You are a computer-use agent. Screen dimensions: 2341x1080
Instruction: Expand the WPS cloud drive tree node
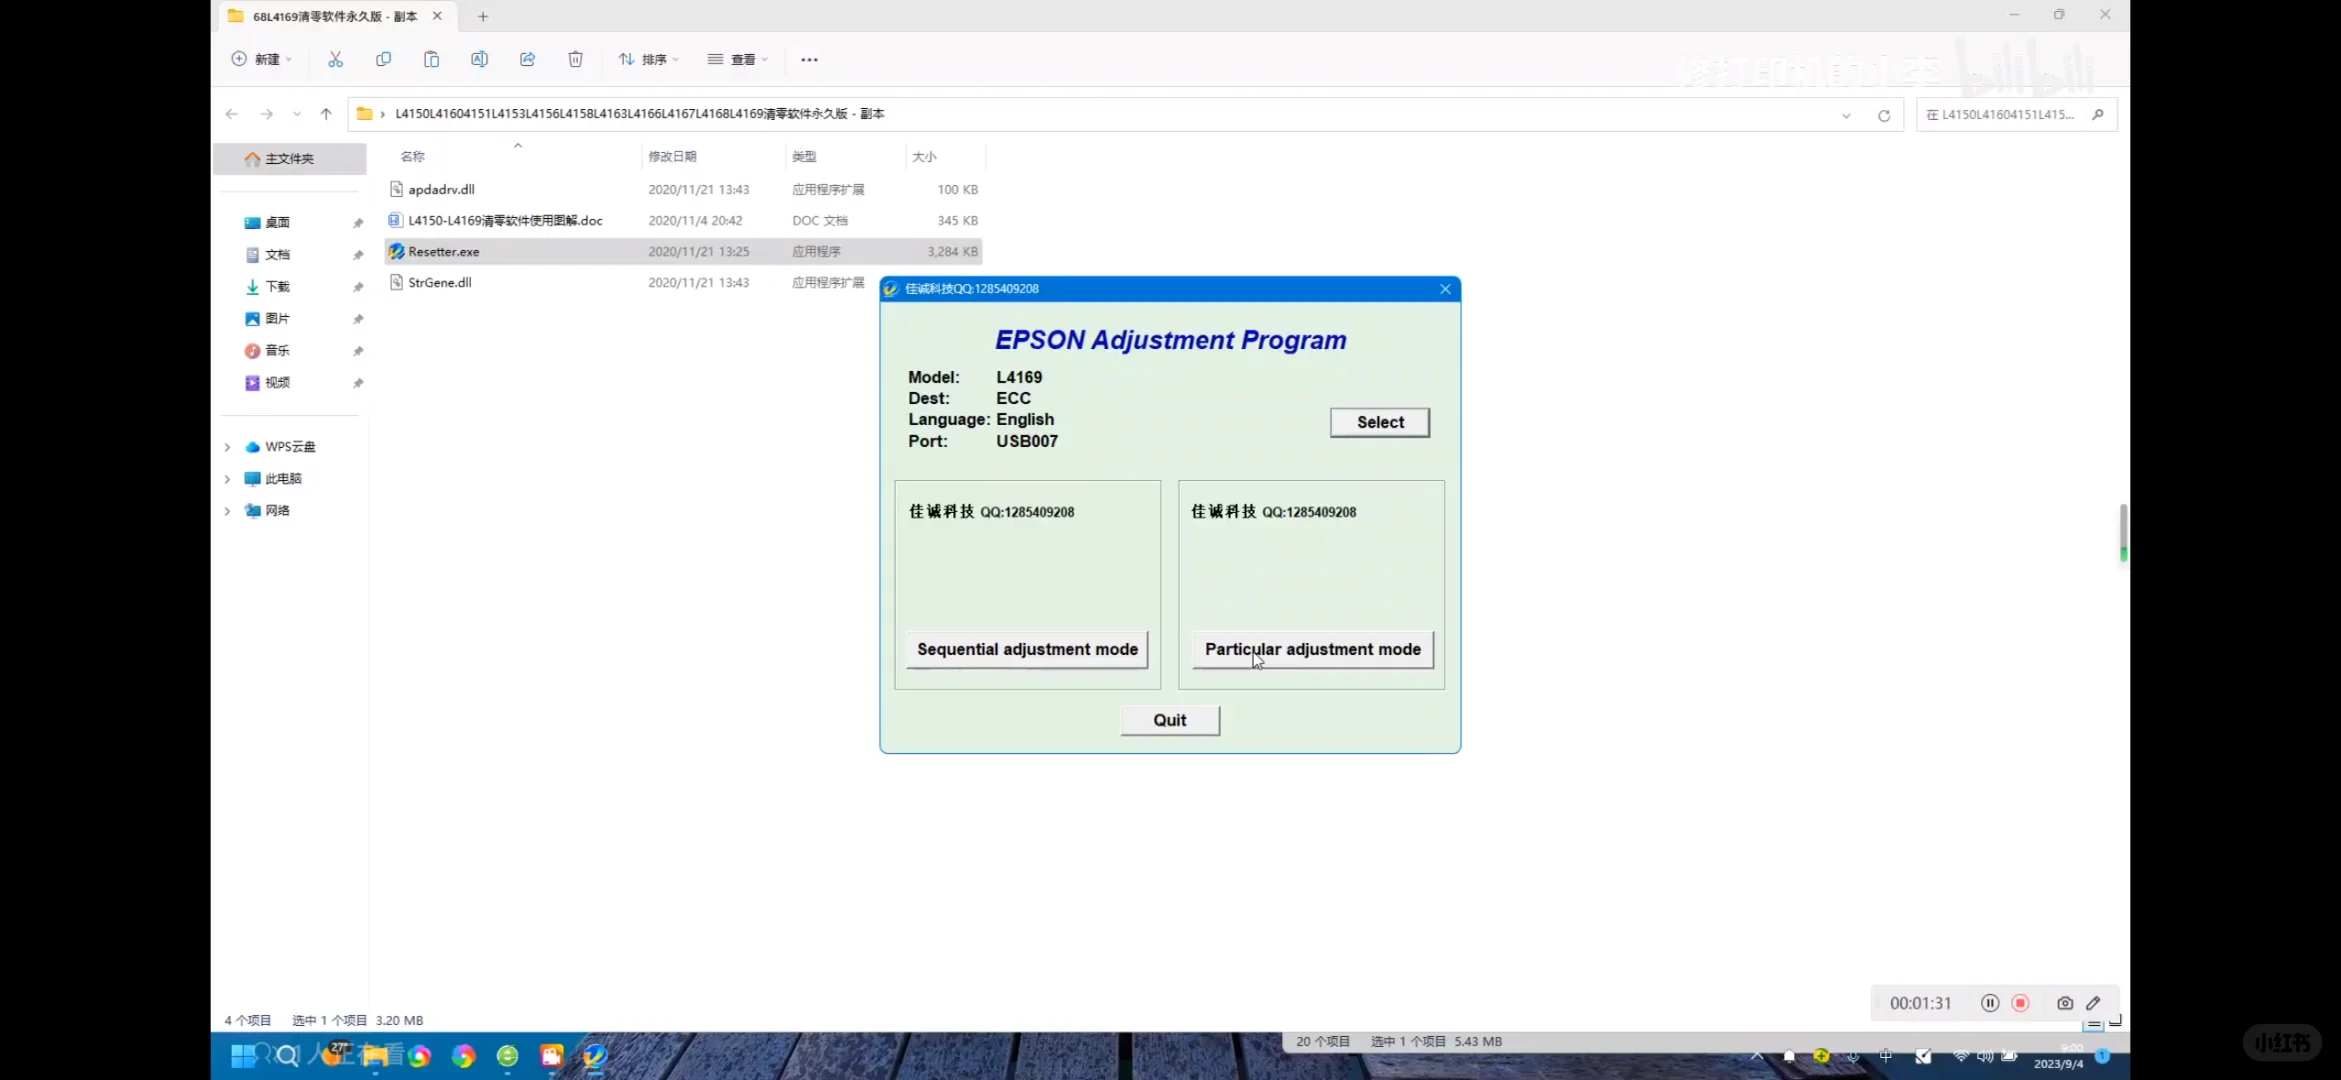tap(227, 447)
